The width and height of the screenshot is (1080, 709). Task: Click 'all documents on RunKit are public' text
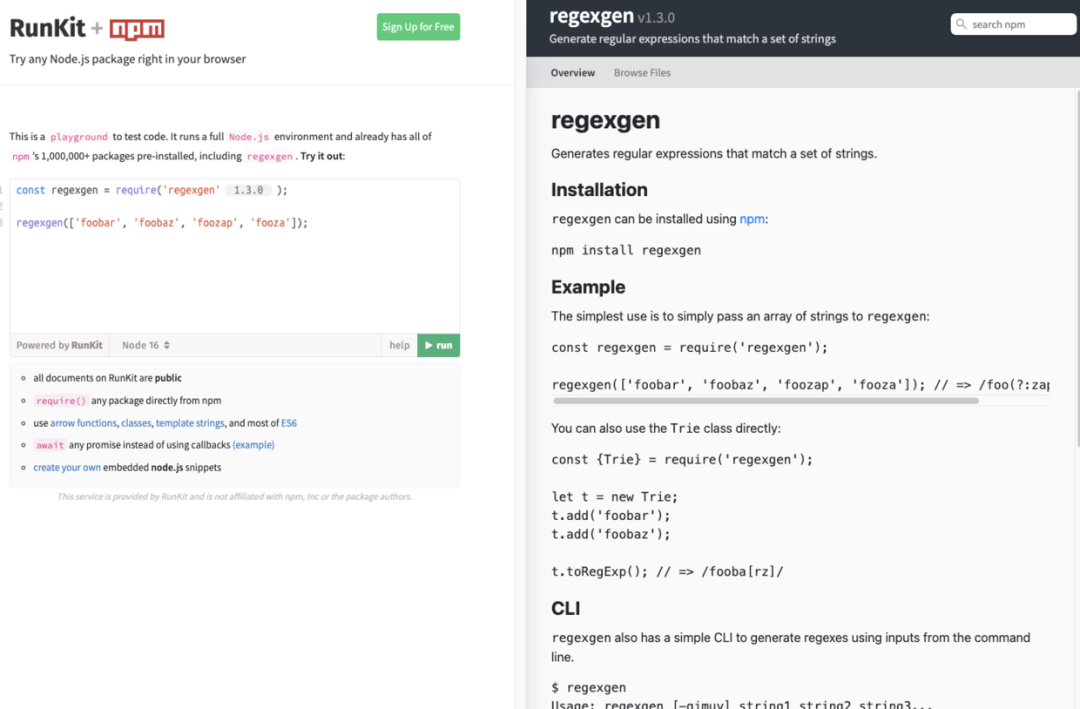click(107, 378)
